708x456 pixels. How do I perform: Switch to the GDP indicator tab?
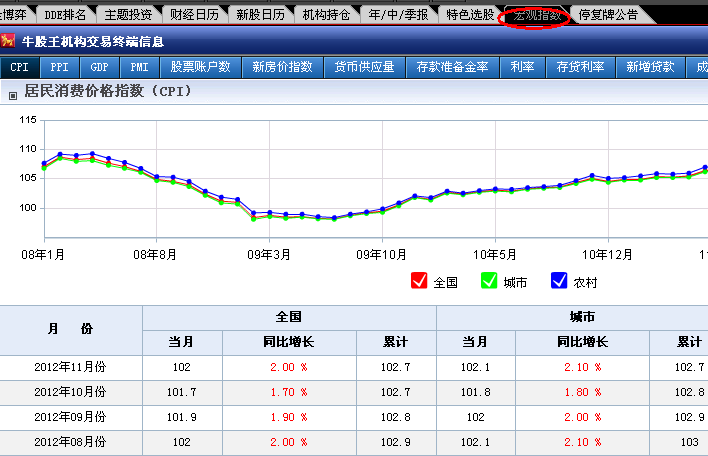coord(99,67)
